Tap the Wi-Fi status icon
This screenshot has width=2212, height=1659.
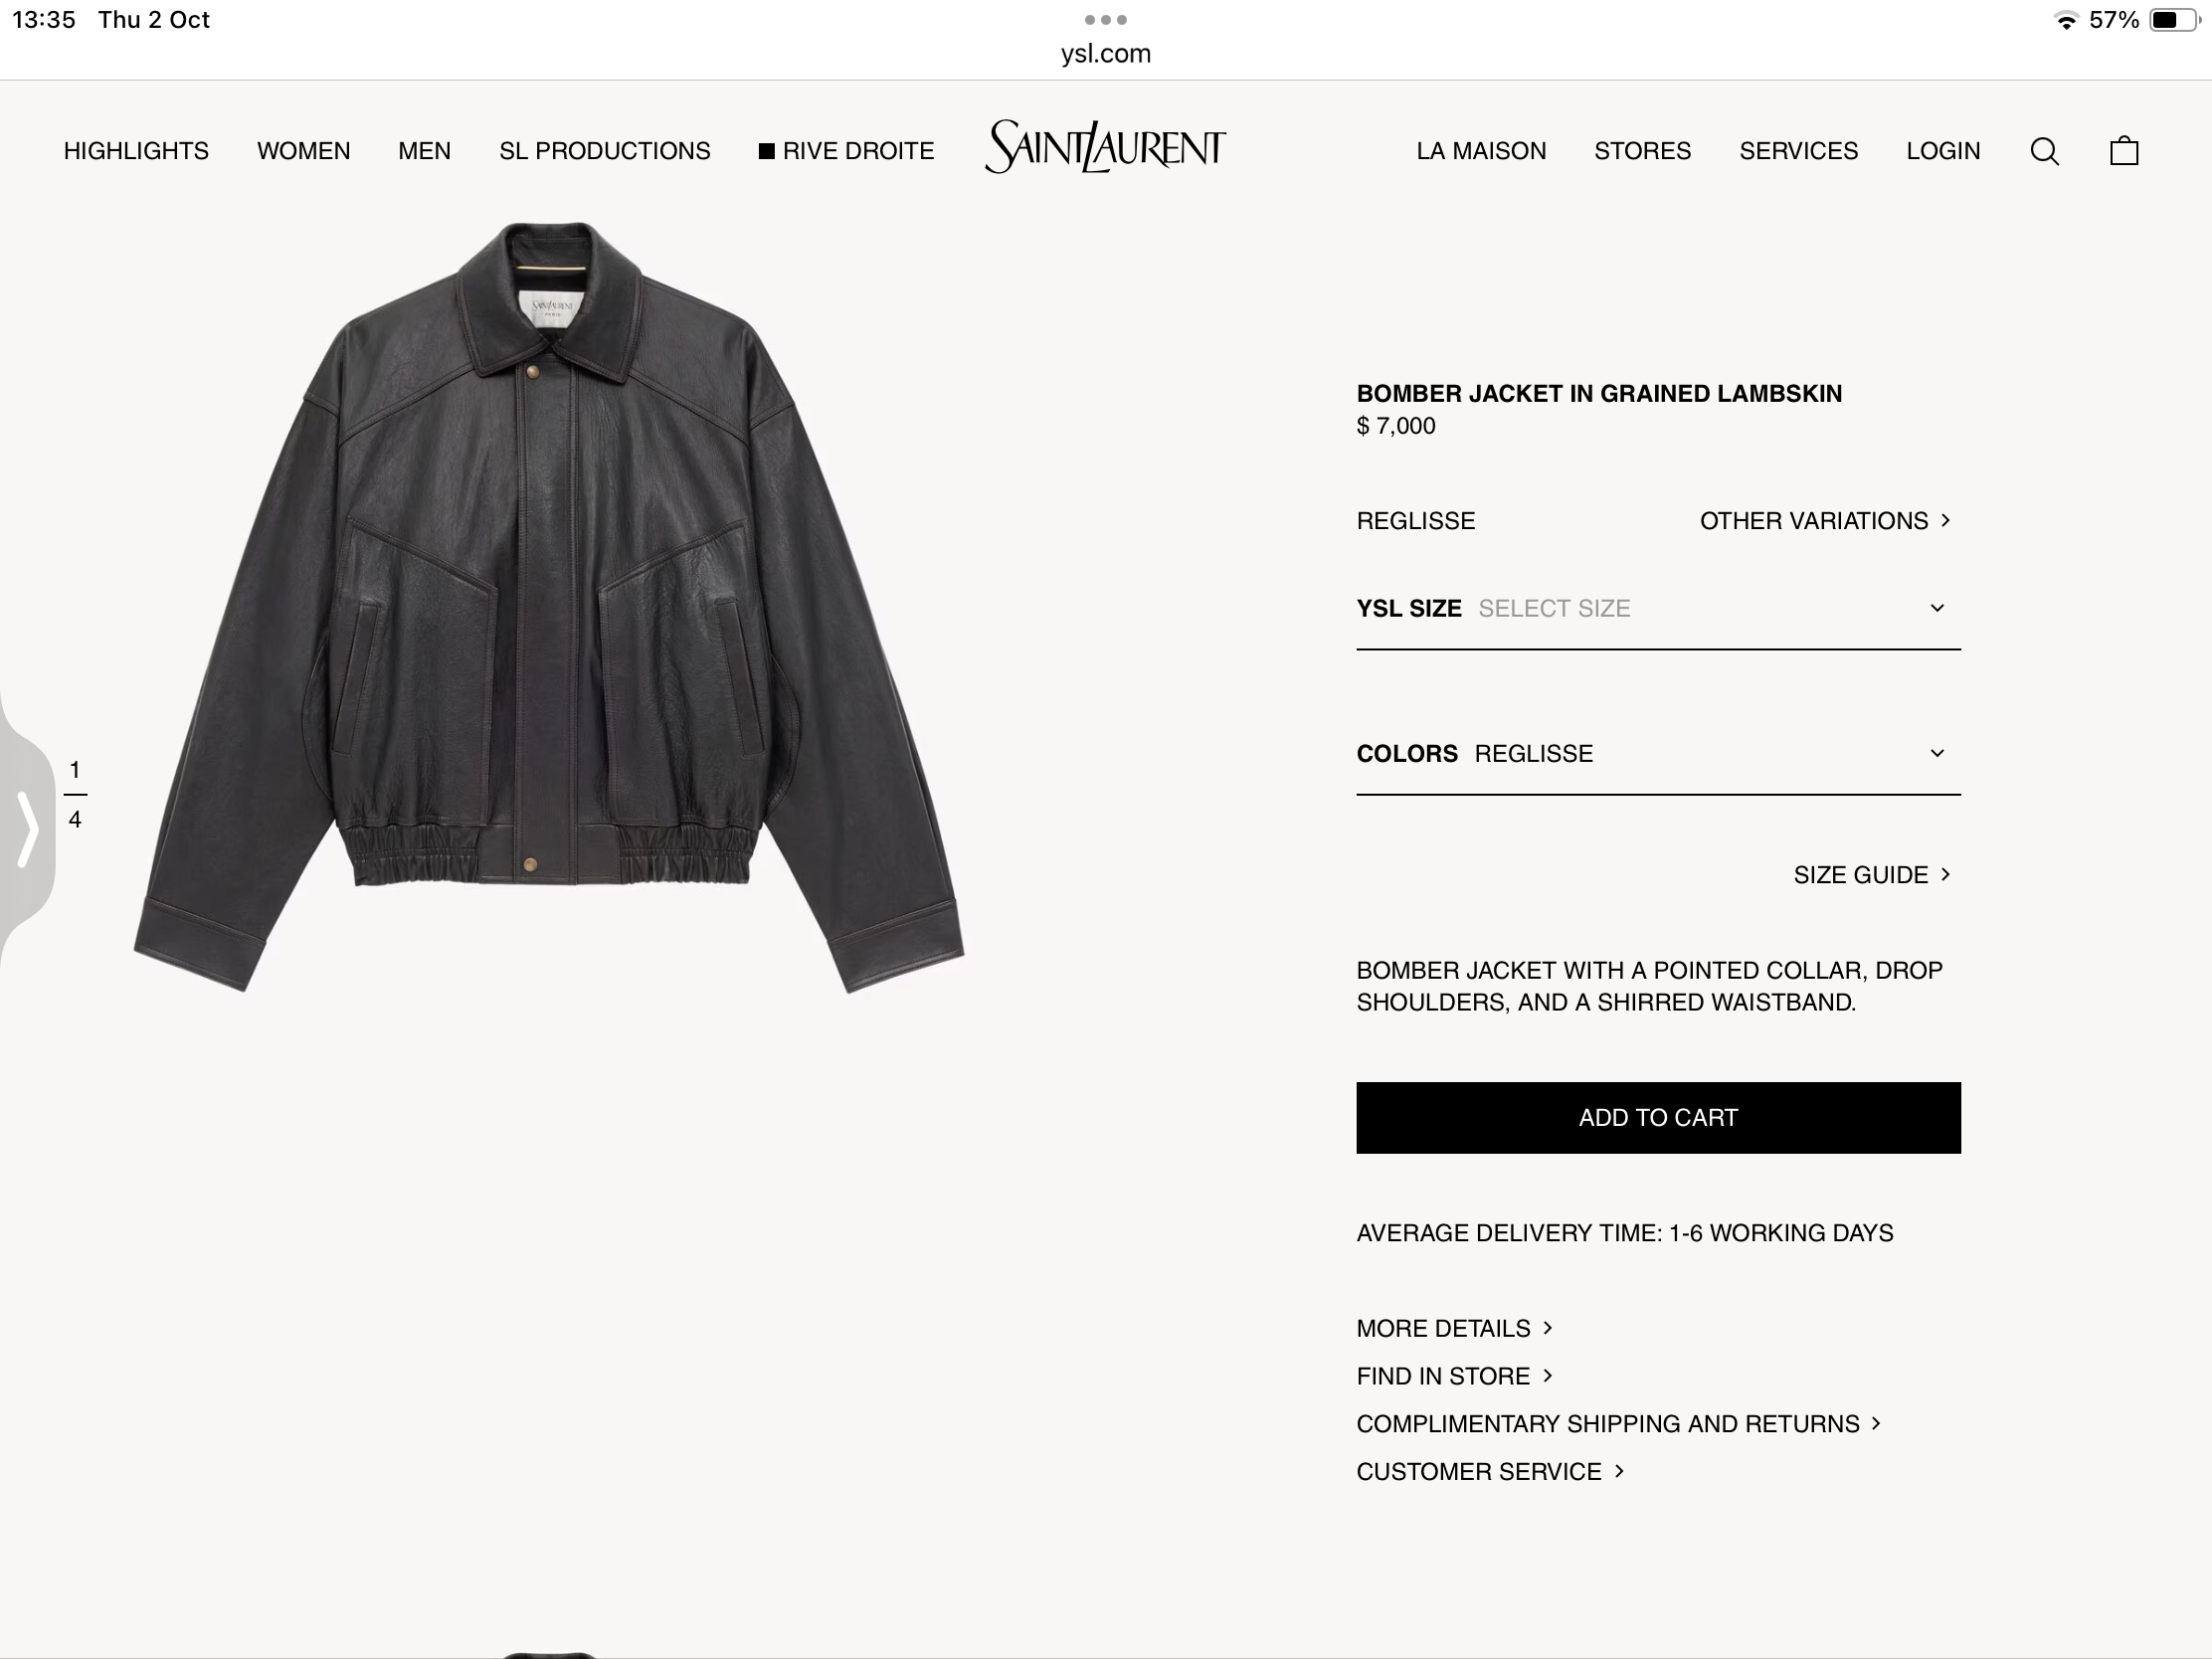2066,20
